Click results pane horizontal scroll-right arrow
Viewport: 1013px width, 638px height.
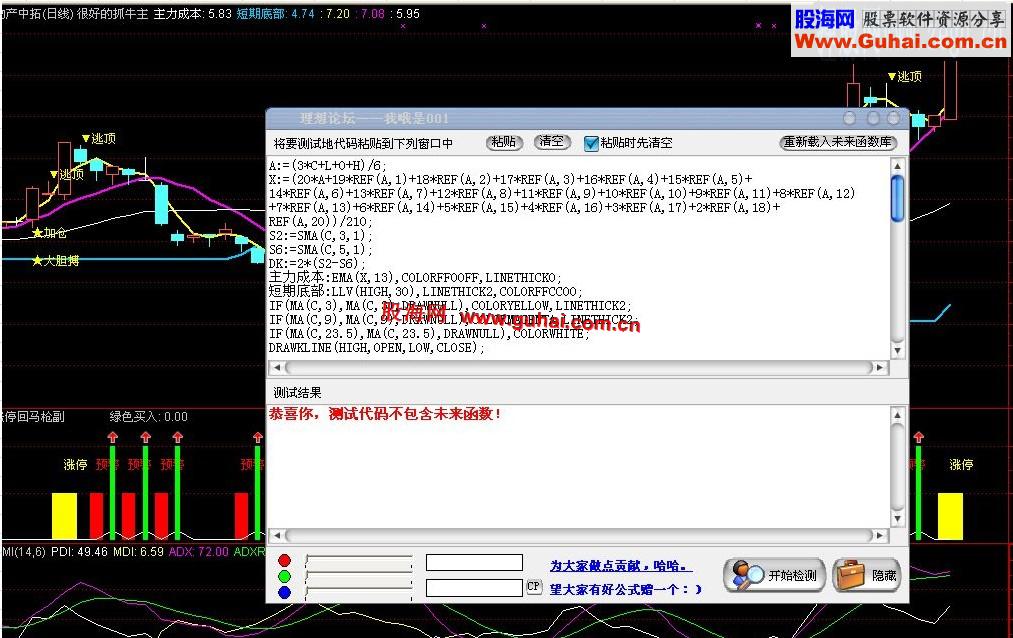(880, 535)
